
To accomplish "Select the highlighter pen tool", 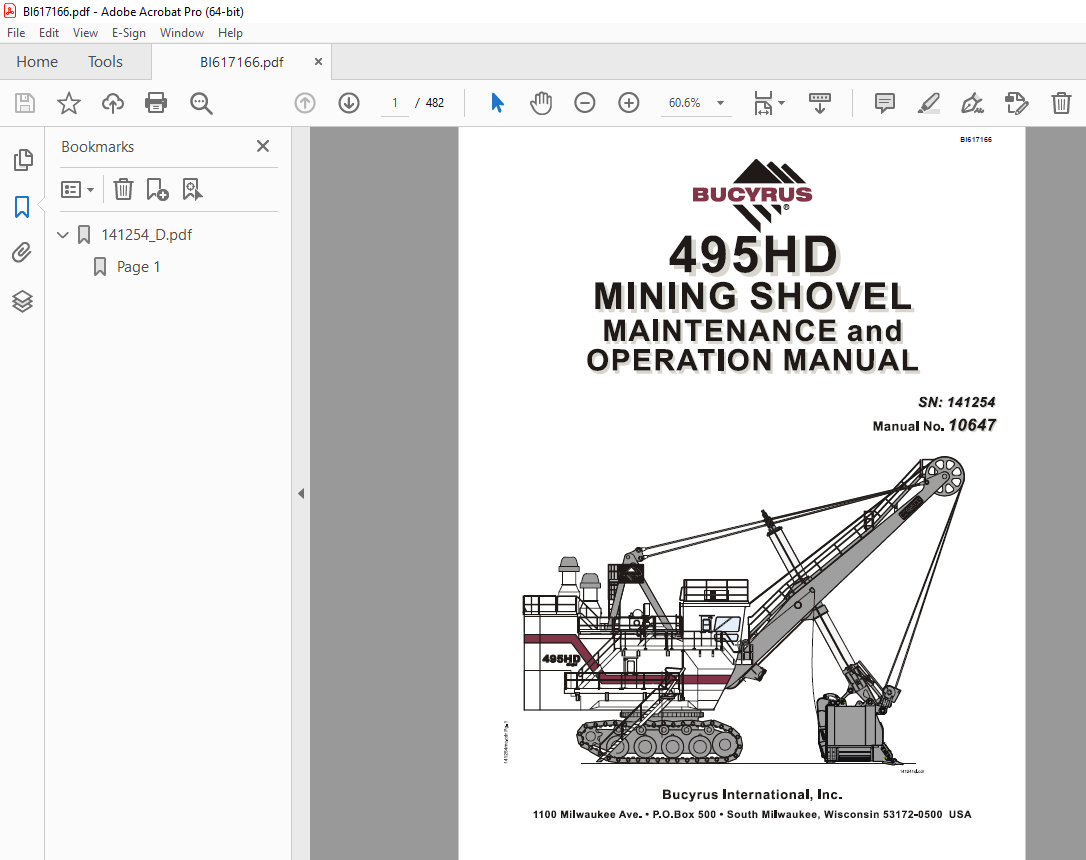I will tap(928, 103).
